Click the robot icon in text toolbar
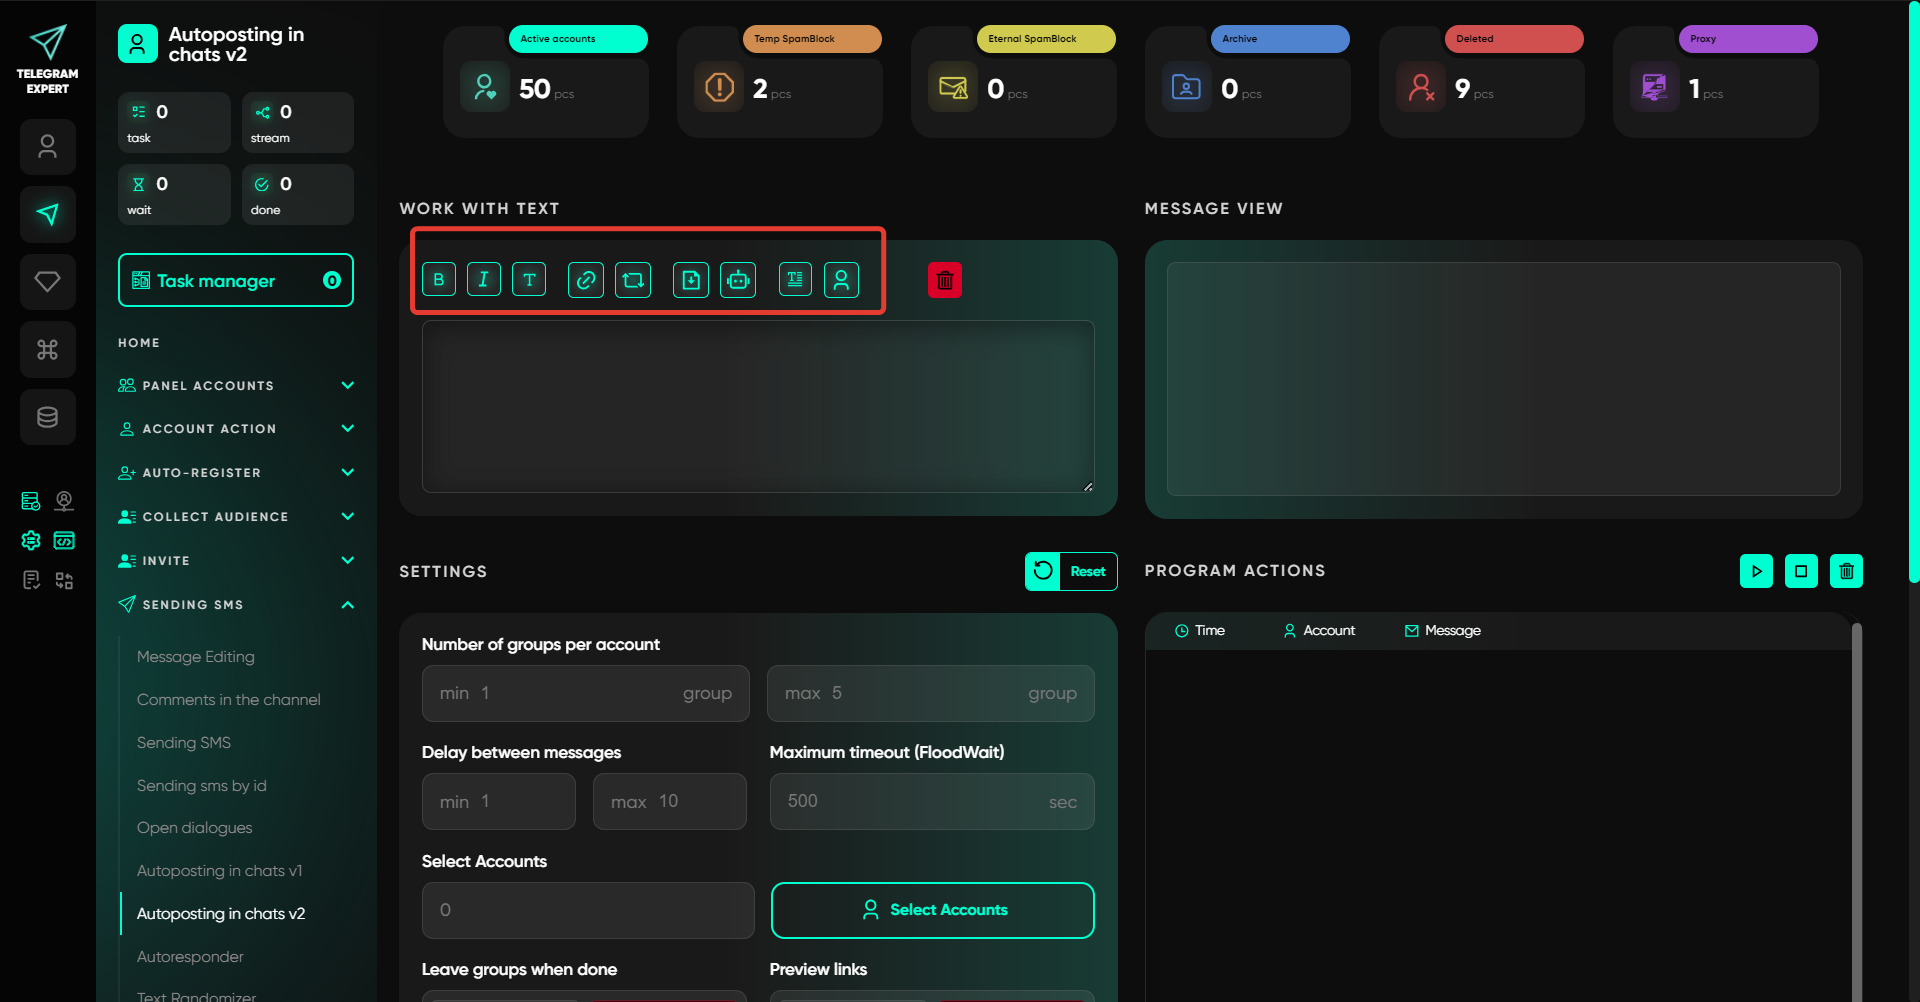1920x1002 pixels. [738, 280]
